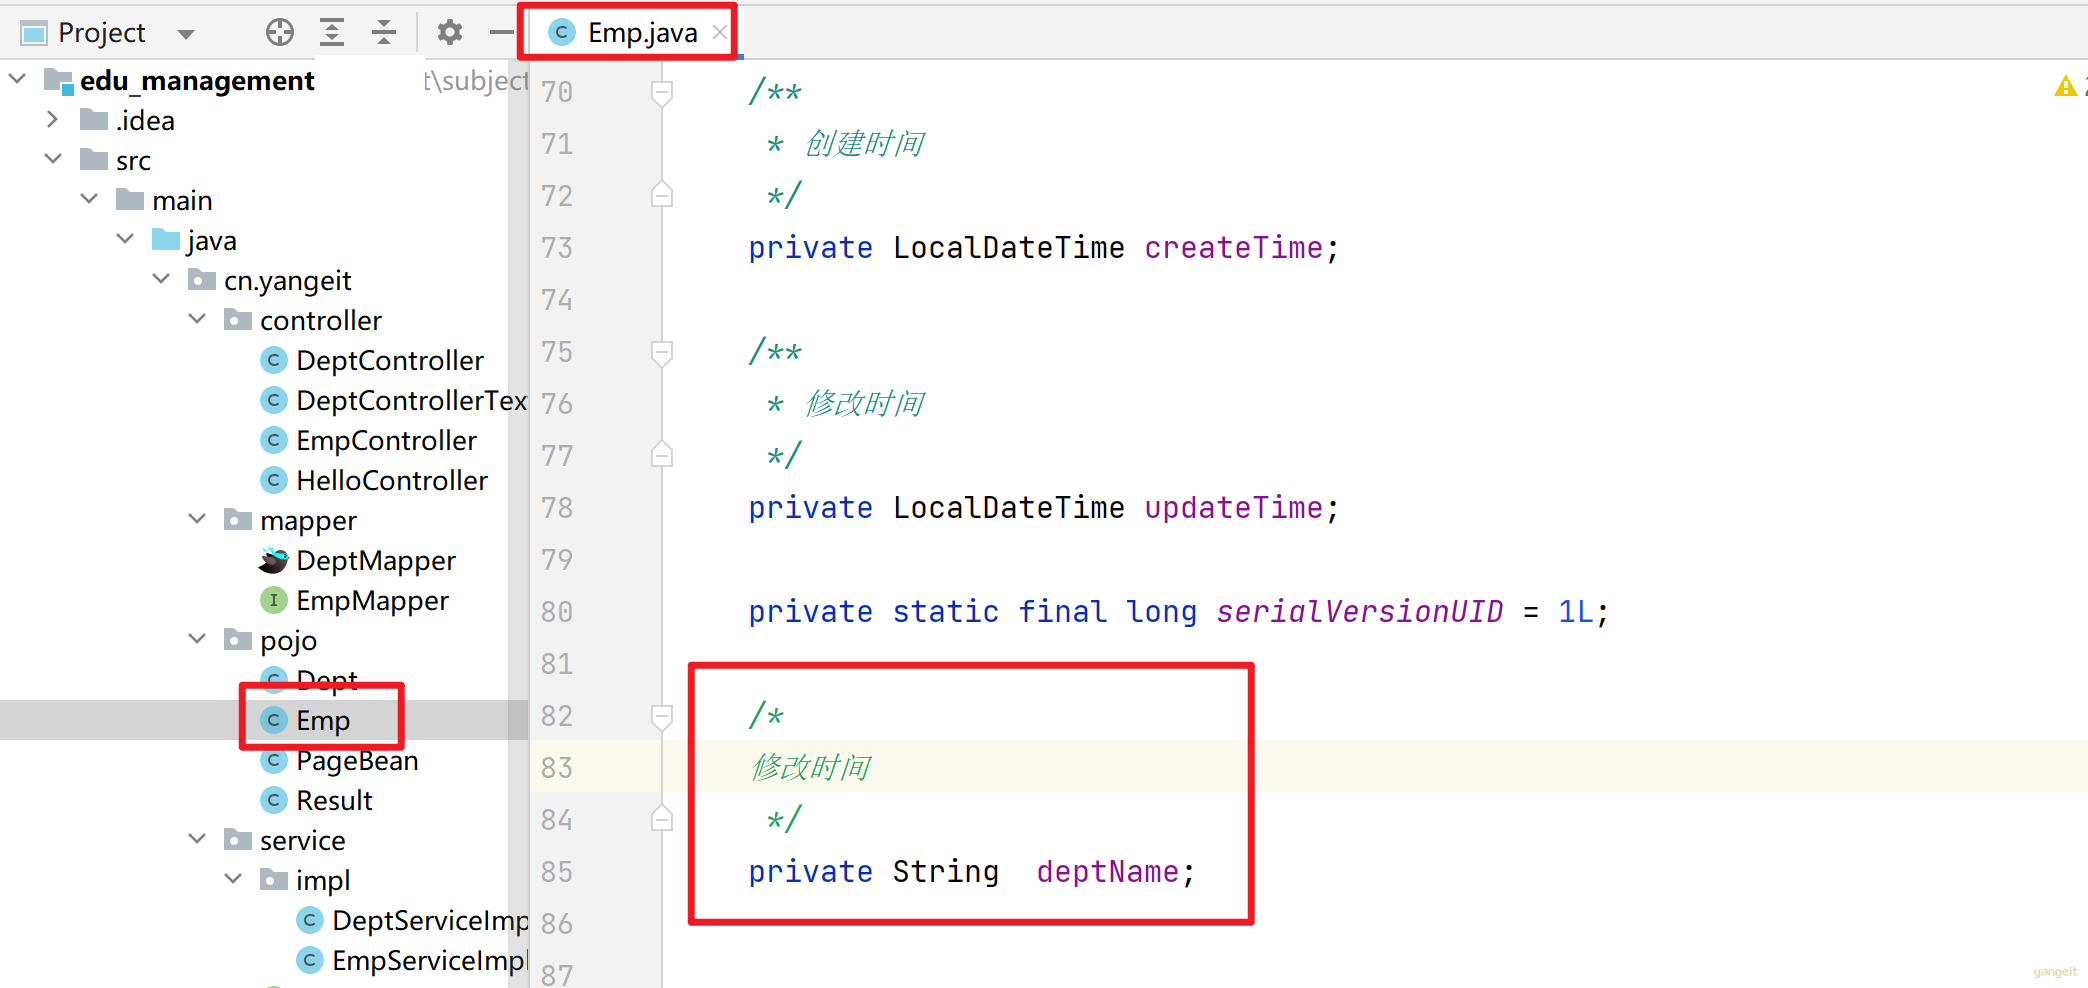Collapse the service package
This screenshot has height=988, width=2088.
(x=197, y=839)
